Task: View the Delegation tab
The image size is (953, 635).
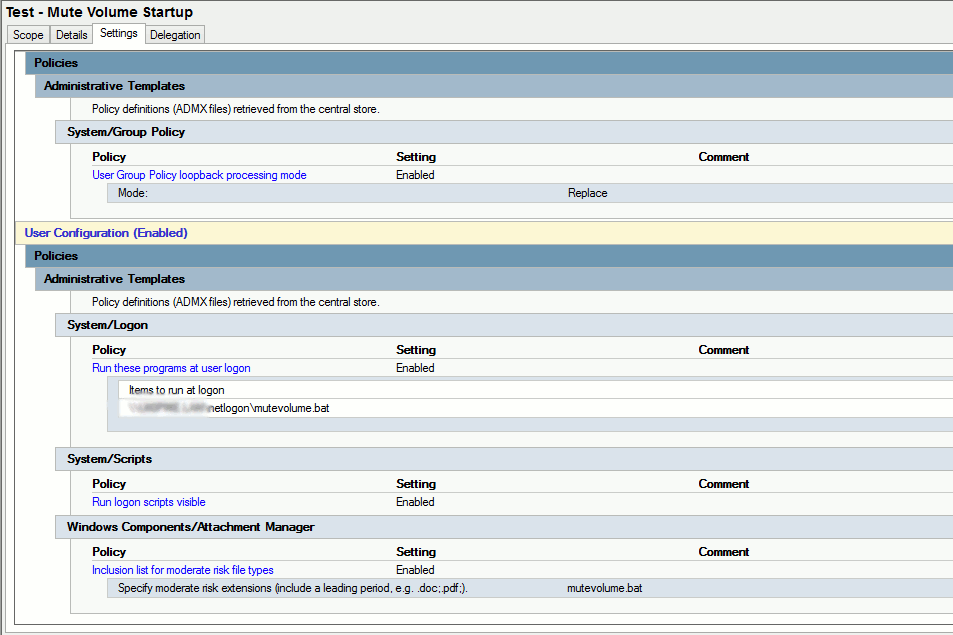Action: tap(174, 34)
